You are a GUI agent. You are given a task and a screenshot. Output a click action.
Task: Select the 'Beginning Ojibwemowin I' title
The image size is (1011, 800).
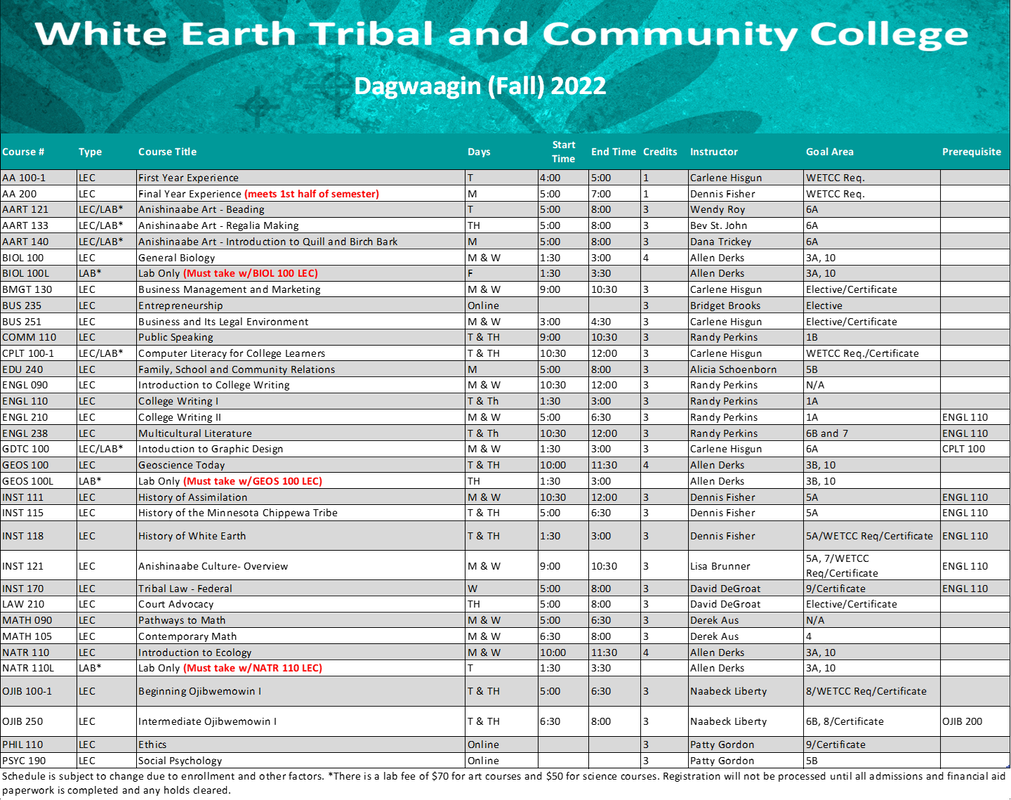tap(199, 691)
